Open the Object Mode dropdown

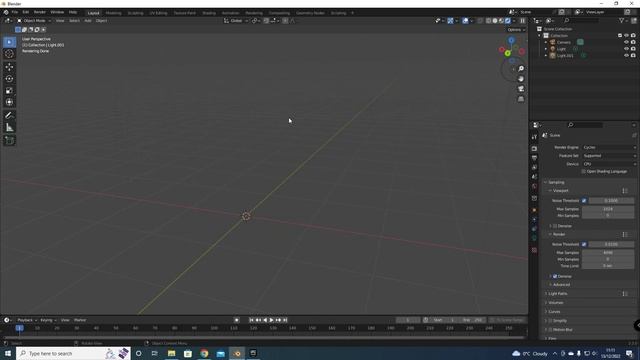coord(34,20)
